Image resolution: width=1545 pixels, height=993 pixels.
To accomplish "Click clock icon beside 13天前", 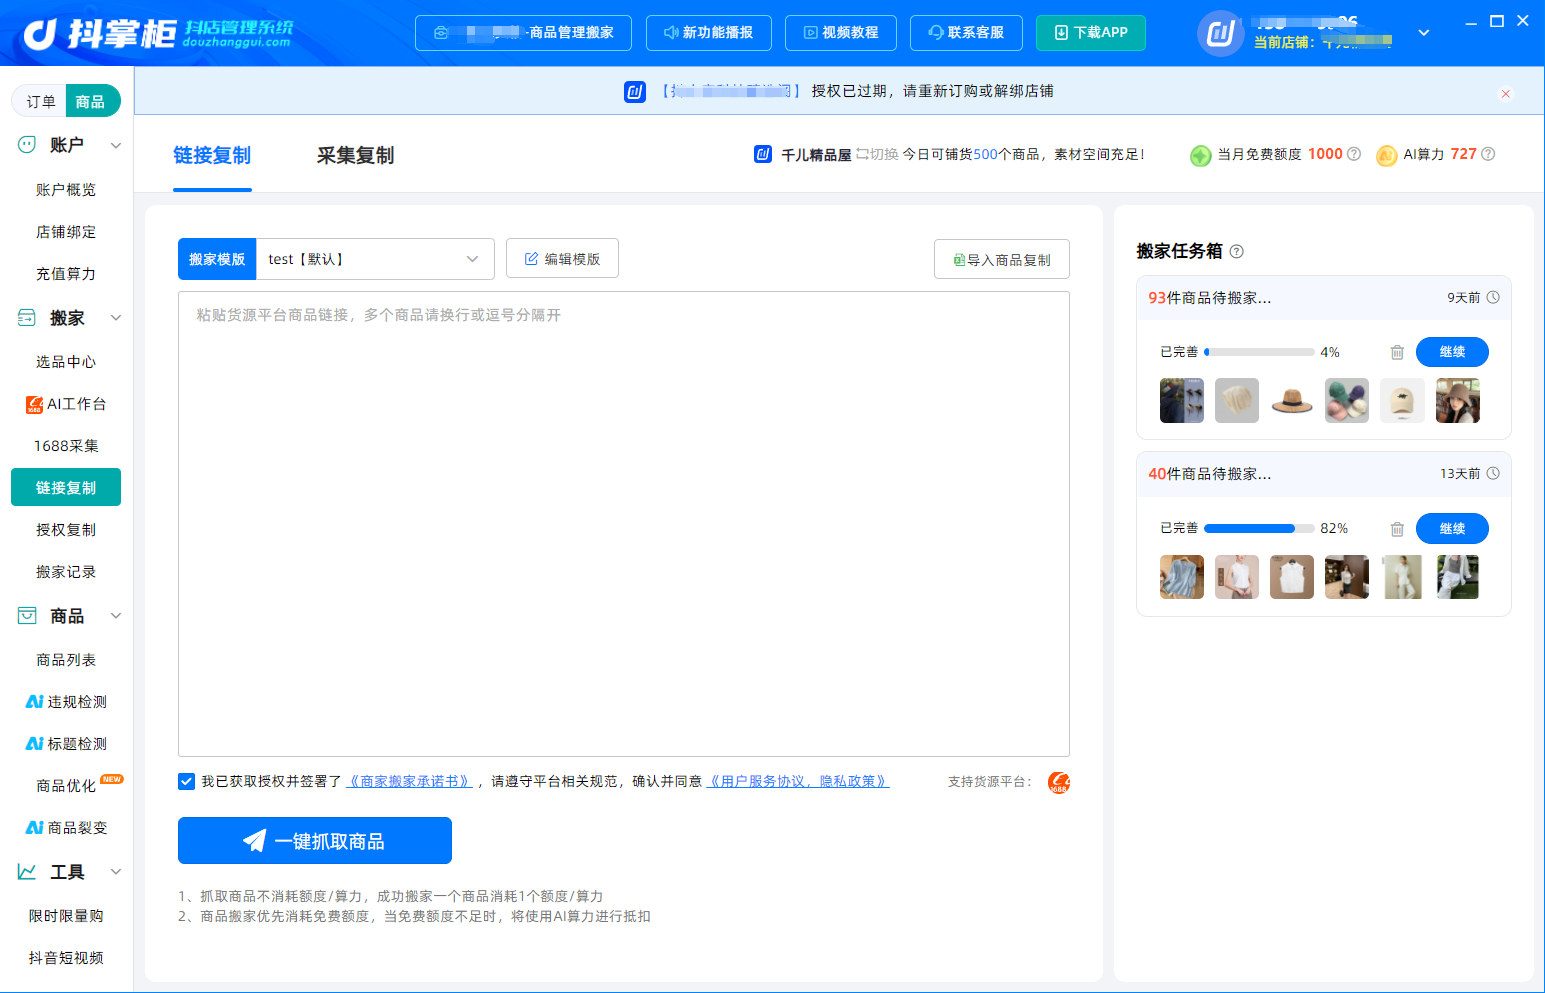I will pos(1493,473).
